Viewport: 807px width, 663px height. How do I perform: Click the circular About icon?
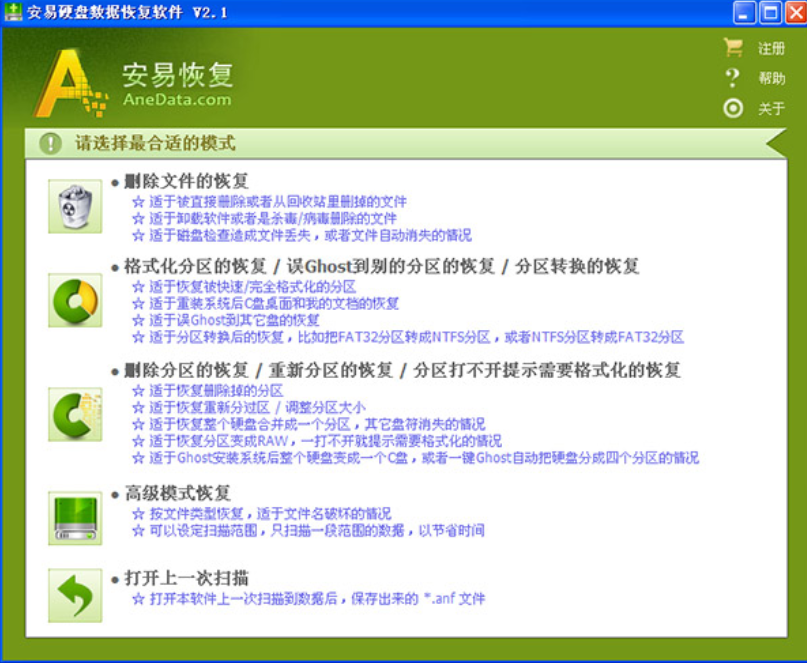(x=733, y=109)
